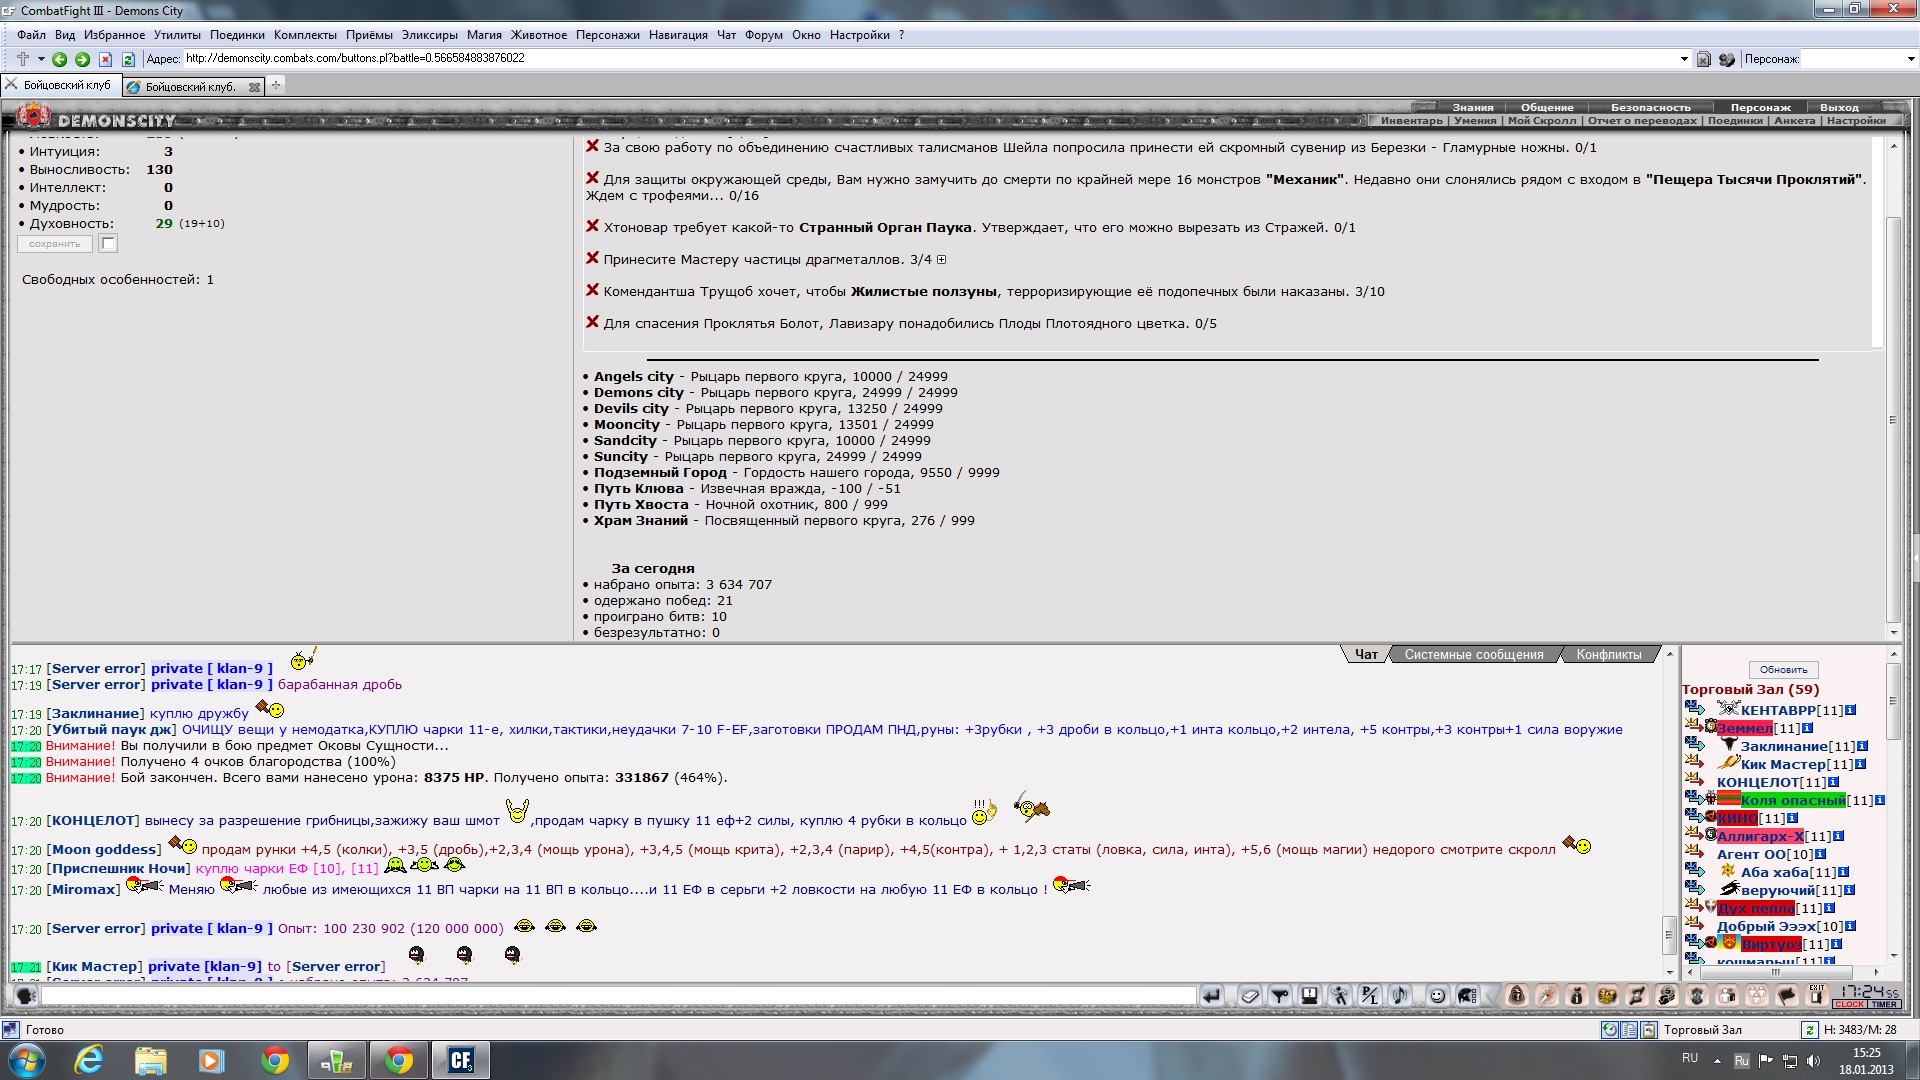Switch to Системные сообщения chat tab
1920x1080 pixels.
(1473, 654)
